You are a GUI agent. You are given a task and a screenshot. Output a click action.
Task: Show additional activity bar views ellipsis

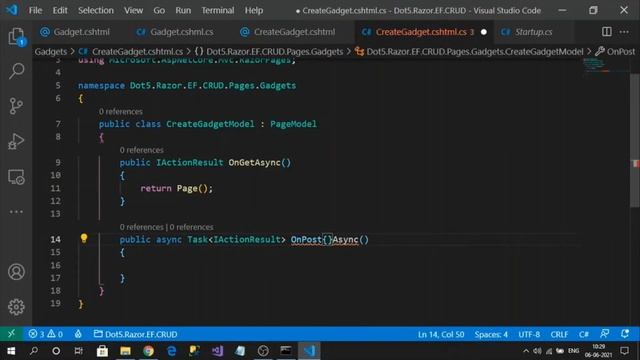click(x=16, y=212)
